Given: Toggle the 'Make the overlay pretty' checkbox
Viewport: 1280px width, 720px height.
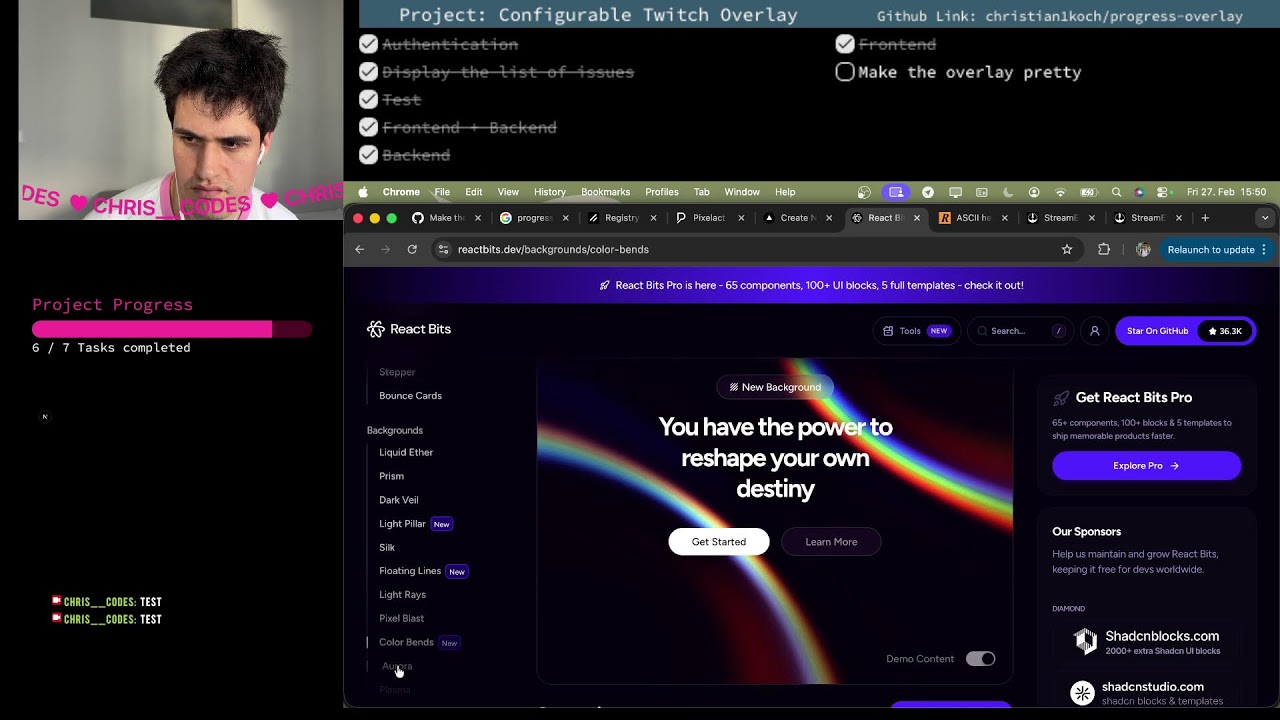Looking at the screenshot, I should click(845, 72).
